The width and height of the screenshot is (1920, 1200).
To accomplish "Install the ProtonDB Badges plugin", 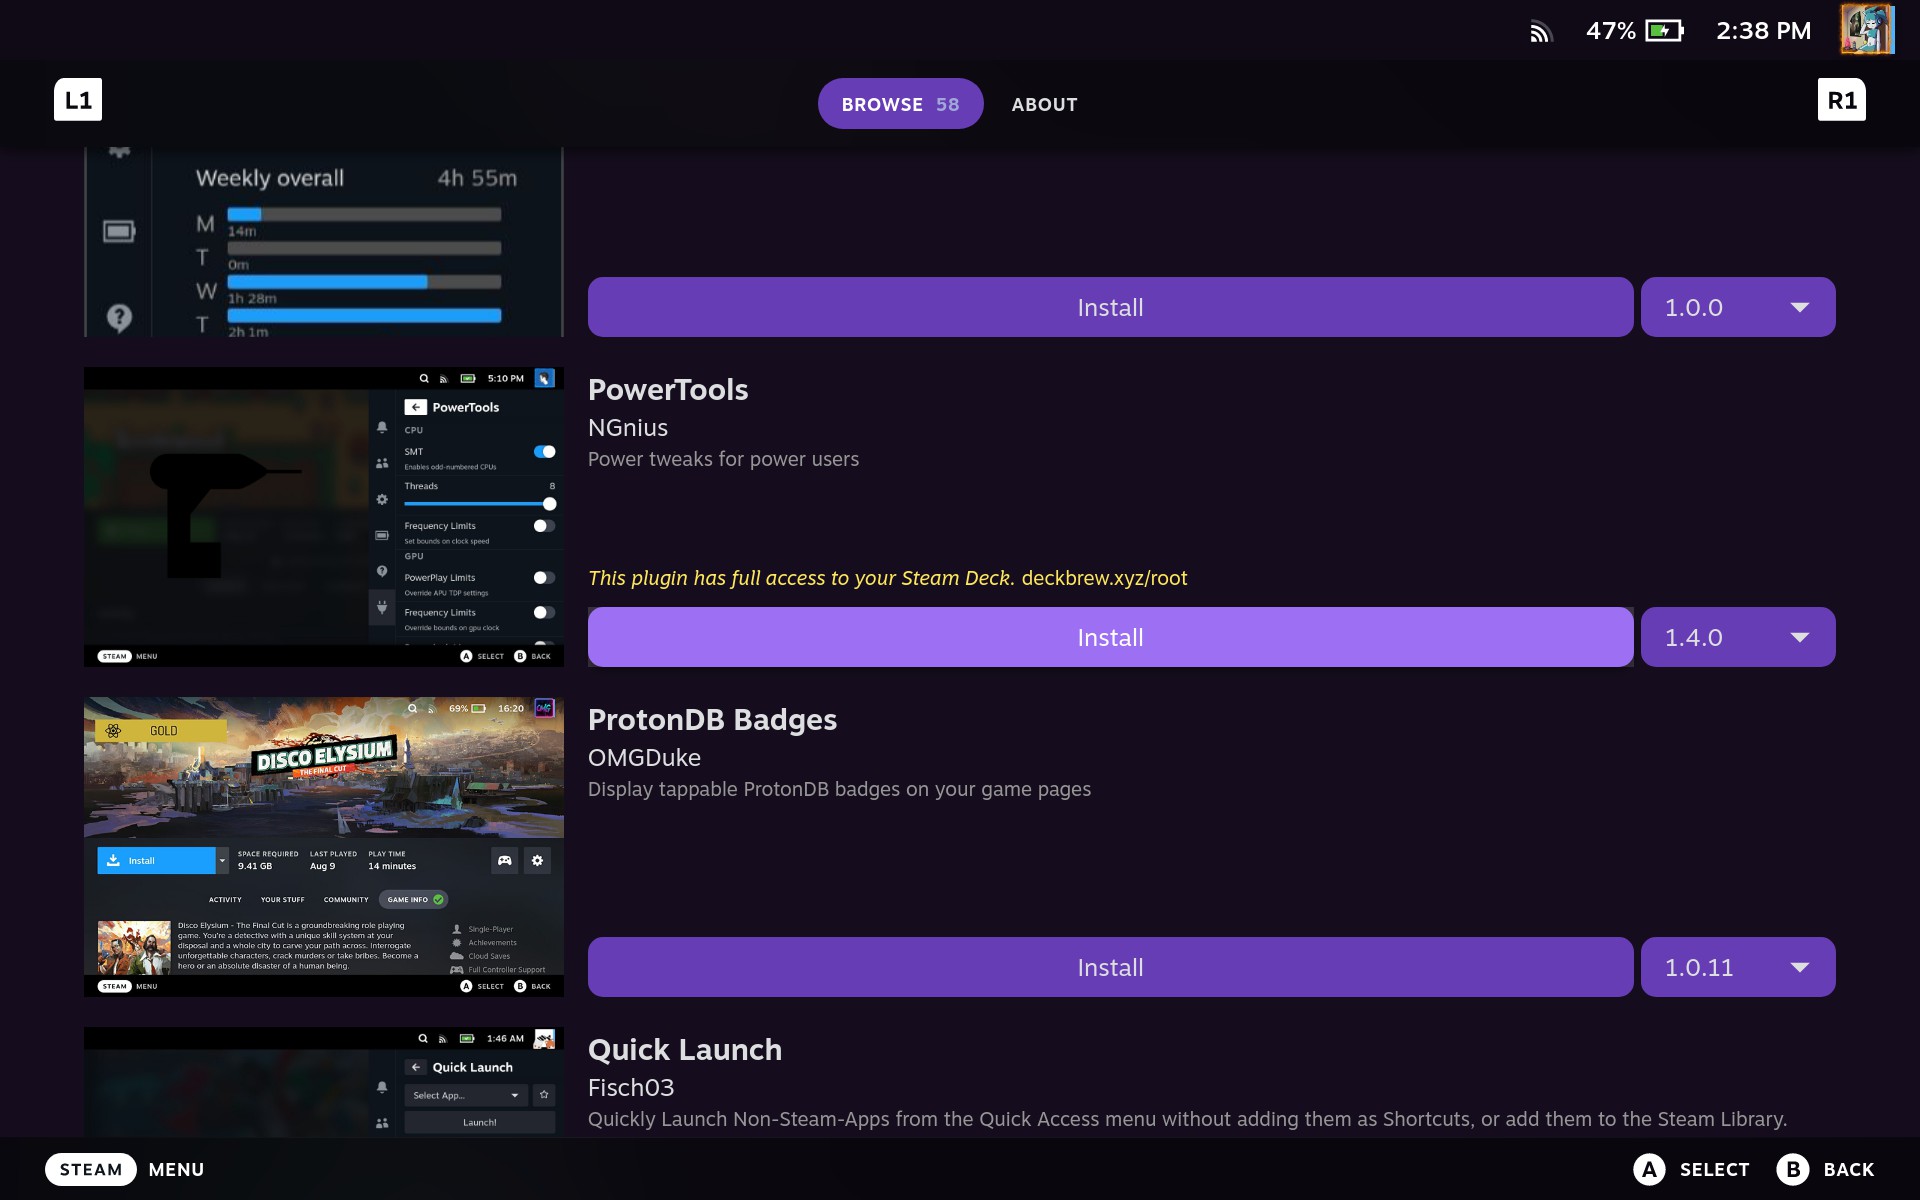I will [x=1110, y=967].
